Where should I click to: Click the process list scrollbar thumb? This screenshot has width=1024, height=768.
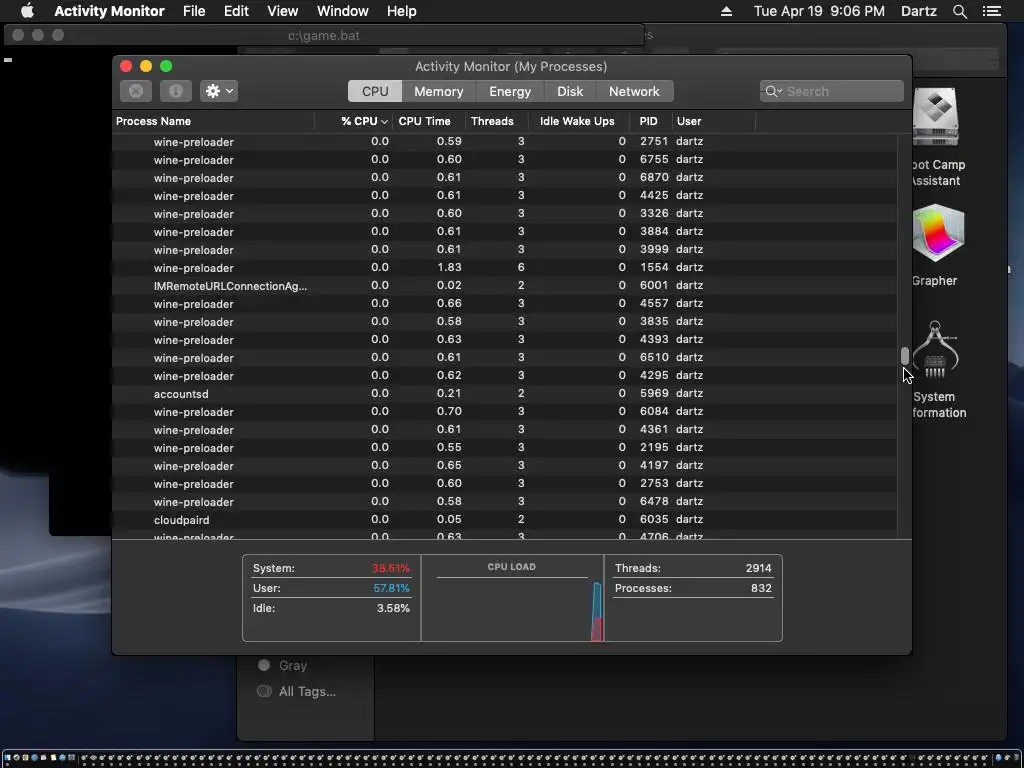tap(904, 356)
